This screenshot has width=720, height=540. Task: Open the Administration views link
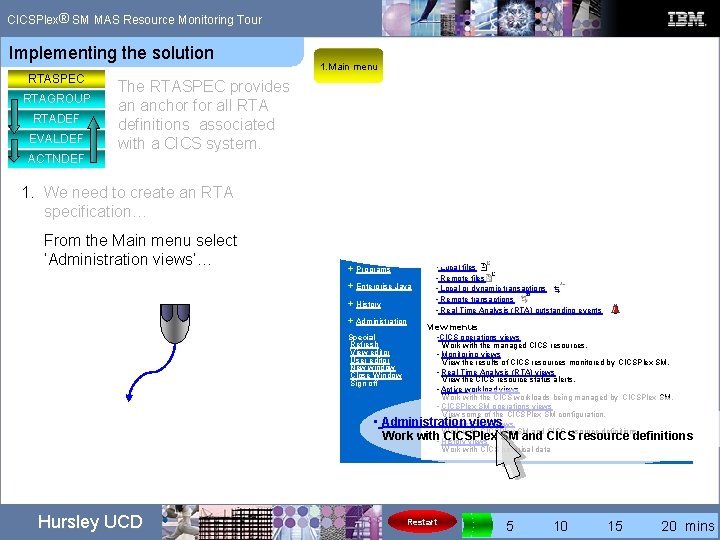442,422
